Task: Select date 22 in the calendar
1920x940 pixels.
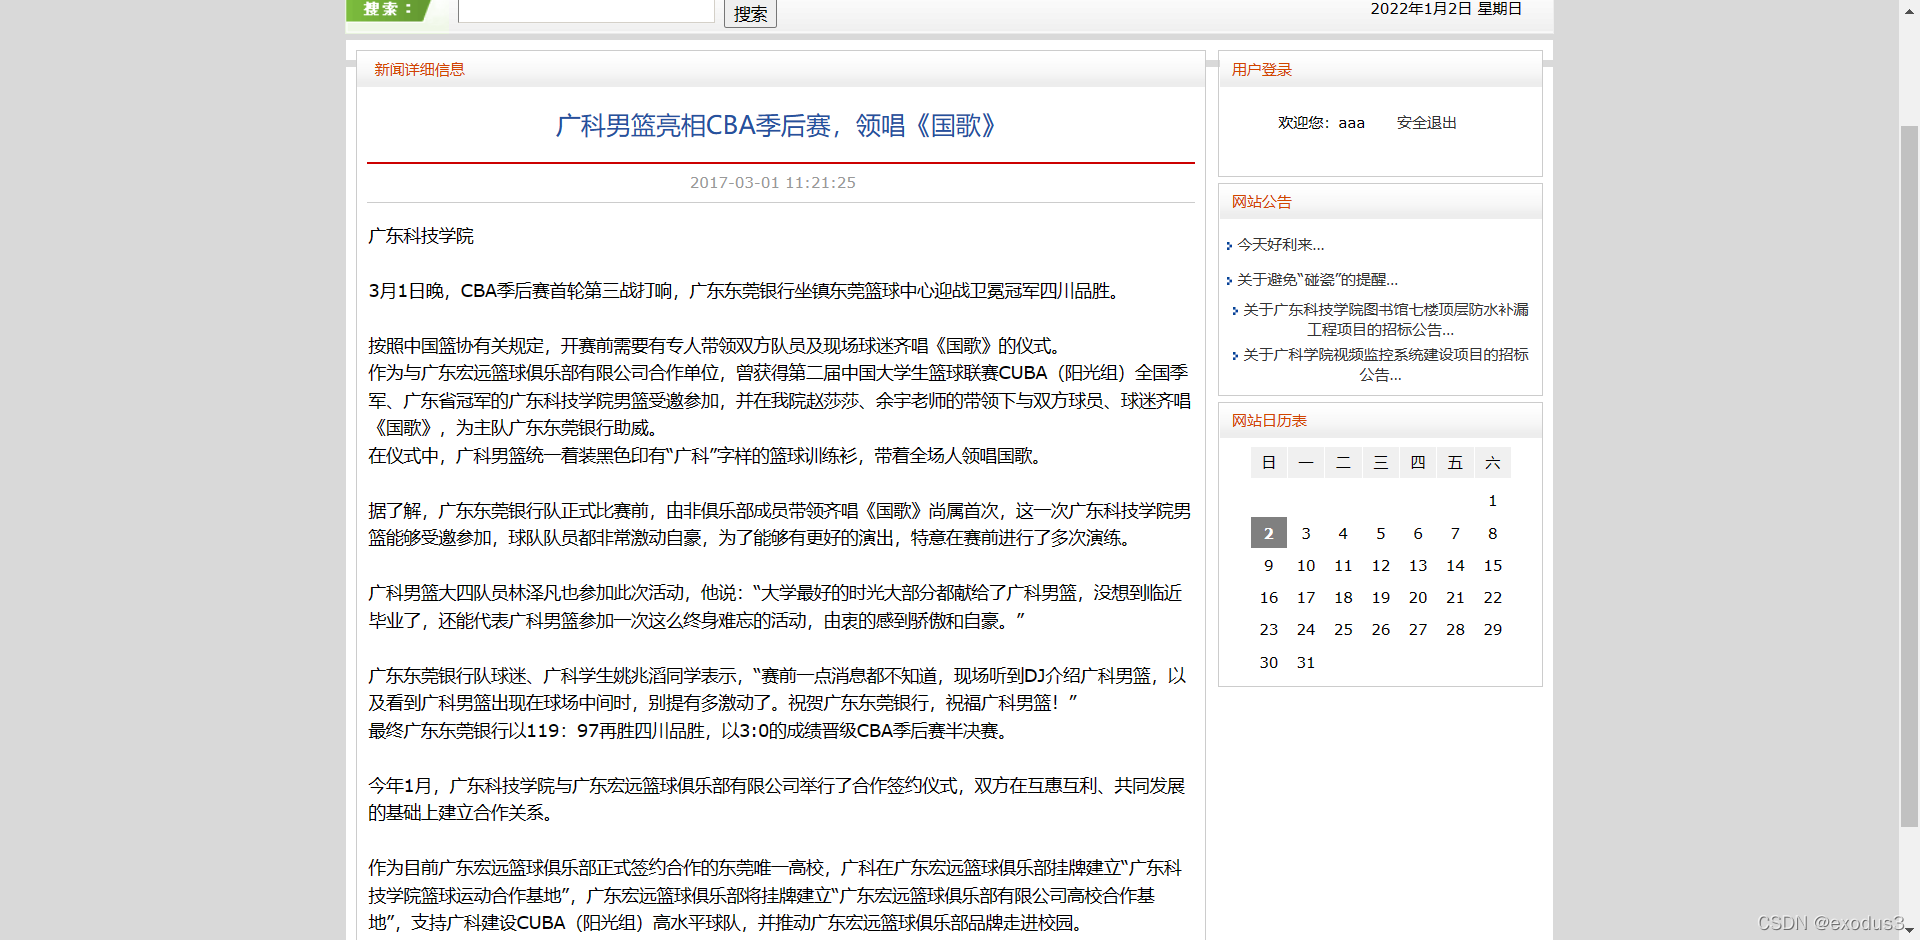Action: click(x=1492, y=598)
